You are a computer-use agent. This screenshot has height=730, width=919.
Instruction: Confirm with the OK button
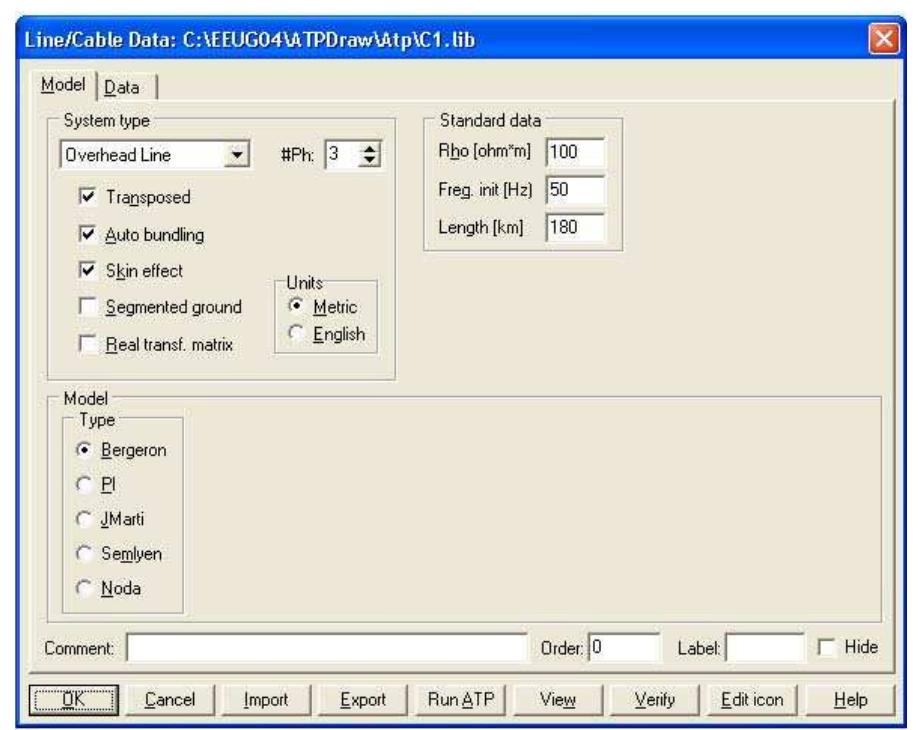(74, 700)
